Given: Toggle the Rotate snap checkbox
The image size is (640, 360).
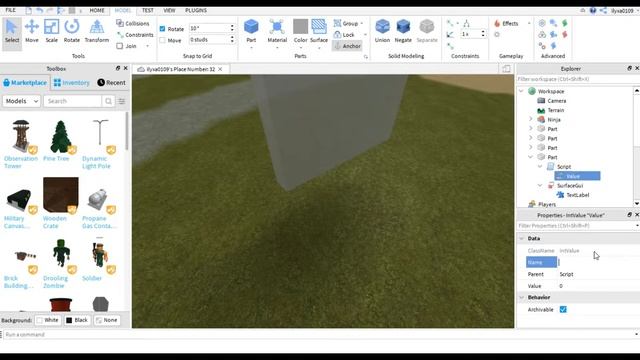Looking at the screenshot, I should tap(162, 29).
